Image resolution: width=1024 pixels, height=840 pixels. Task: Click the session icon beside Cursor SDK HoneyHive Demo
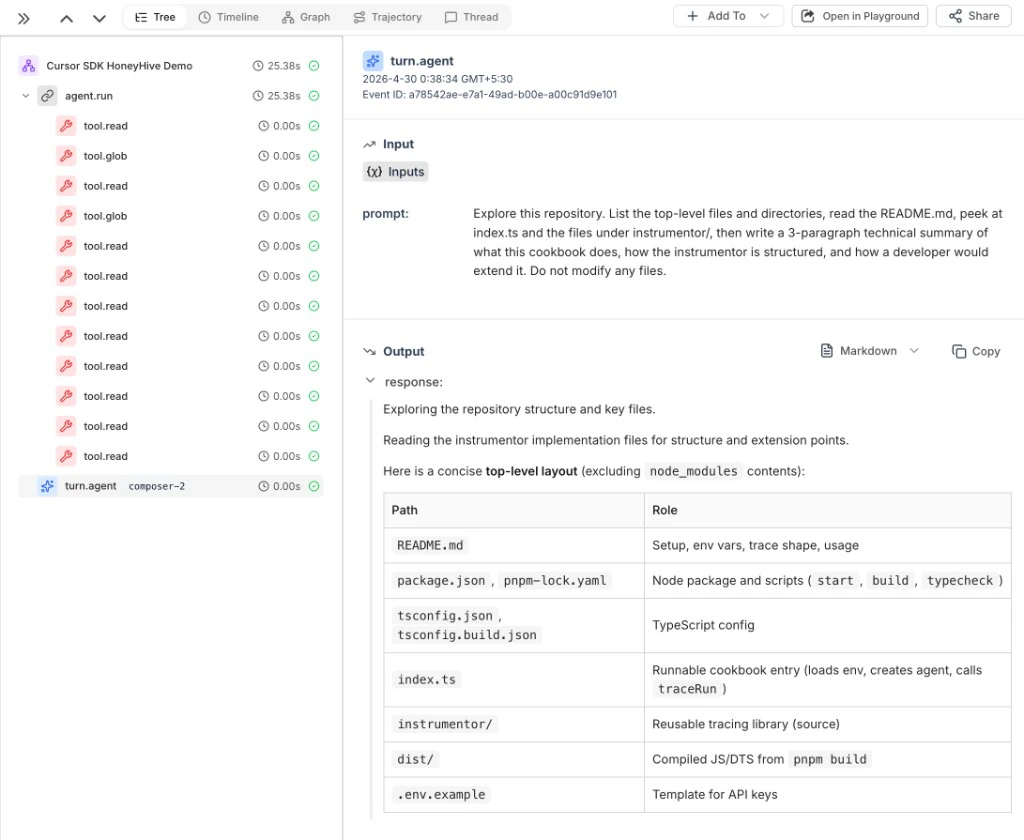[29, 66]
